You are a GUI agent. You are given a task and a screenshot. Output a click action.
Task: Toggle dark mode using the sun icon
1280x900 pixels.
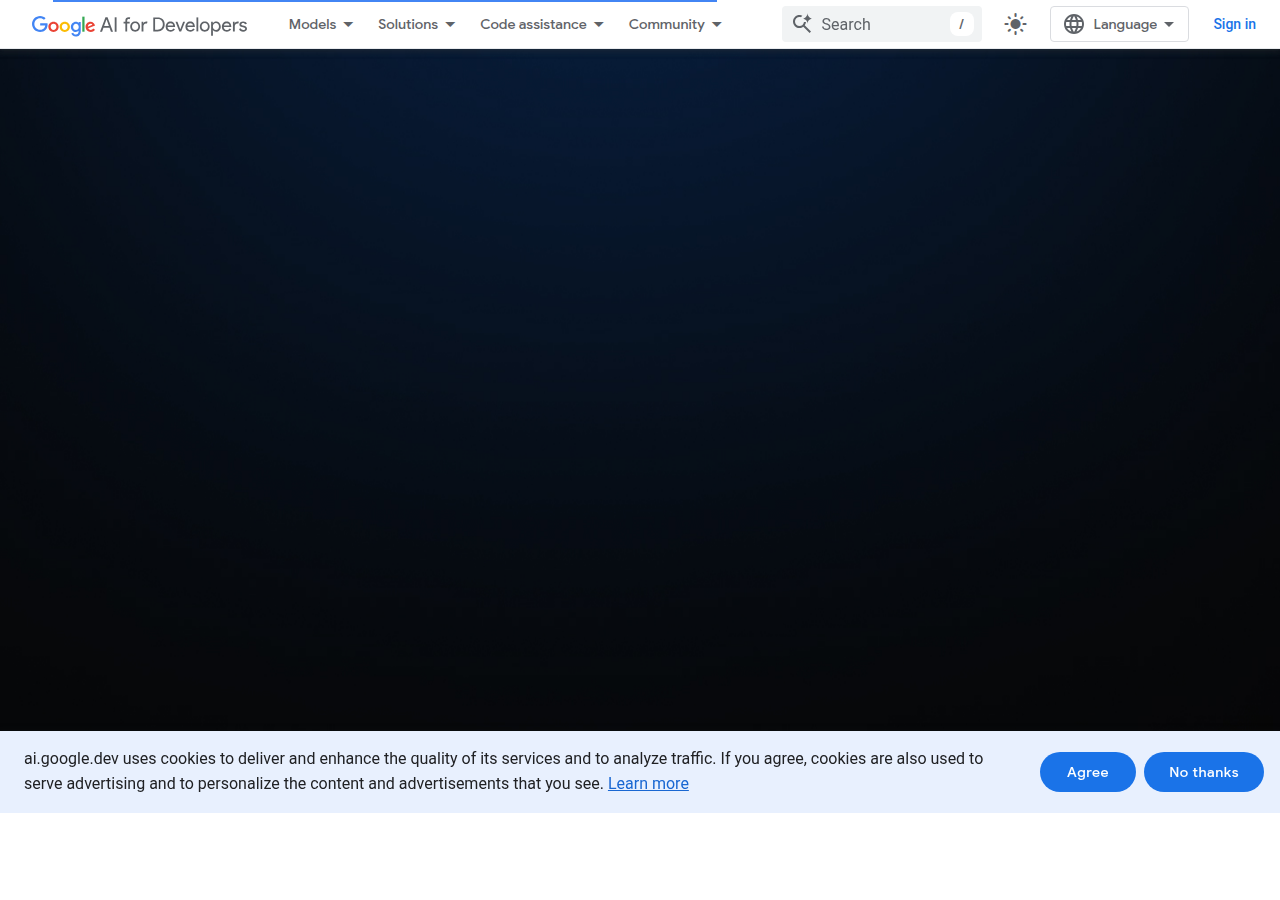click(x=1015, y=23)
